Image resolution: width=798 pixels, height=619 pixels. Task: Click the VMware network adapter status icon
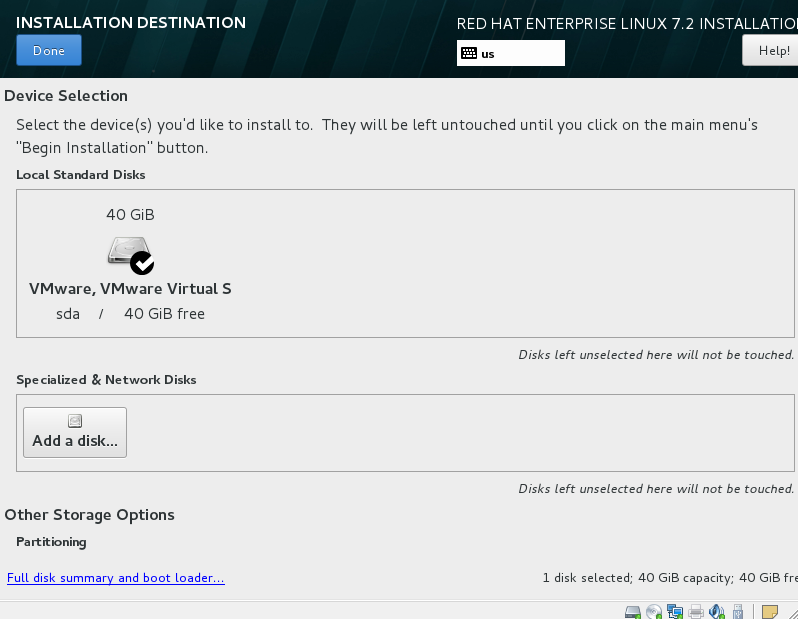tap(675, 611)
